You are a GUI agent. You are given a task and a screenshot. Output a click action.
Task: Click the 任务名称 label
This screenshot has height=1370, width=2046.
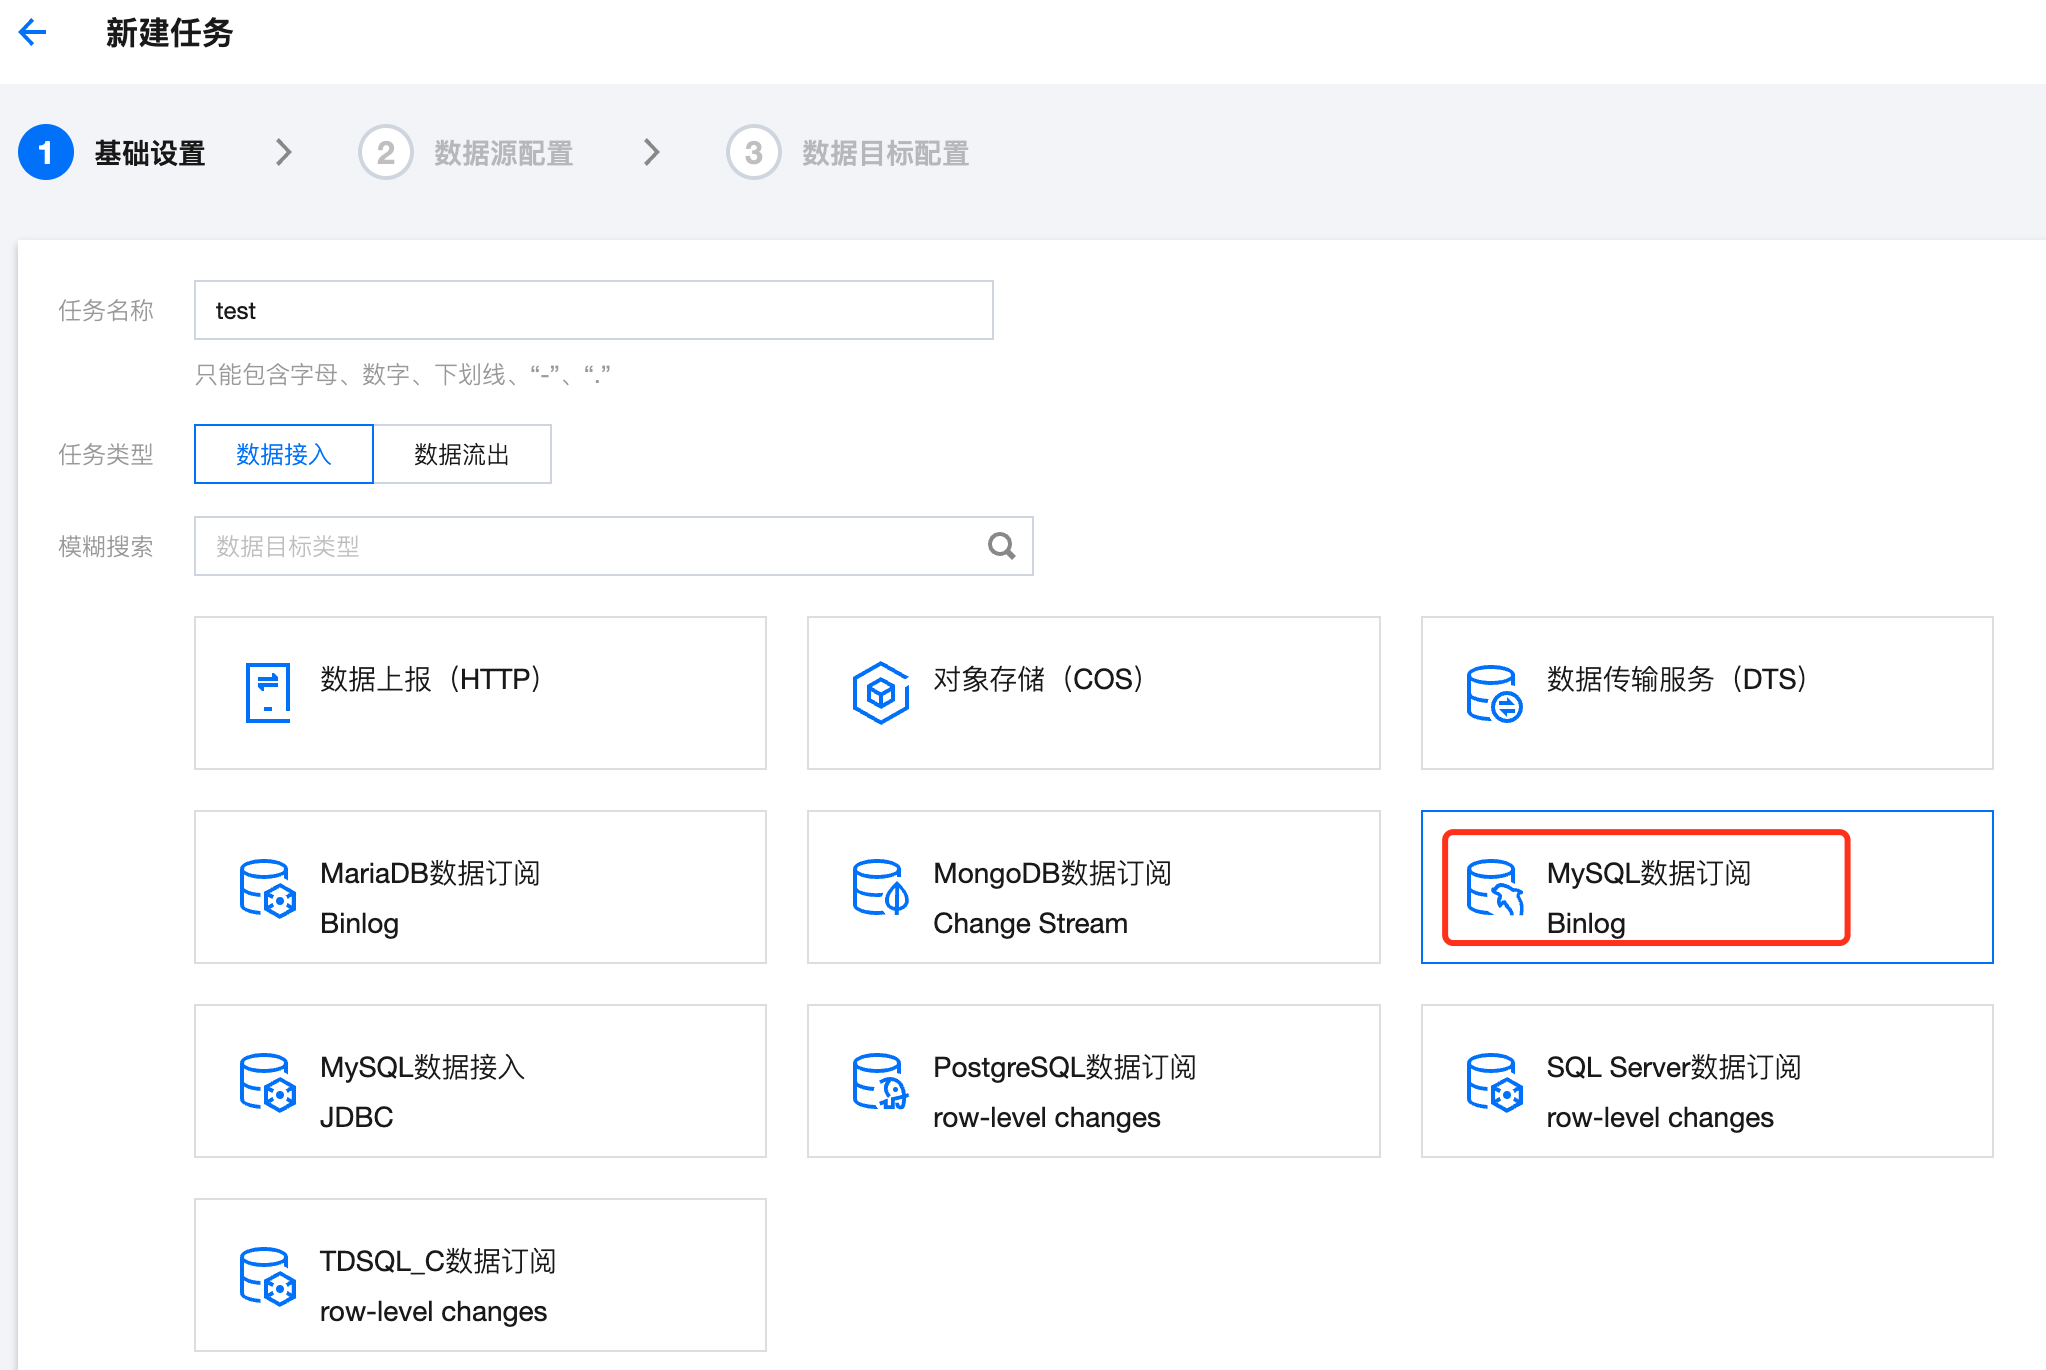106,310
